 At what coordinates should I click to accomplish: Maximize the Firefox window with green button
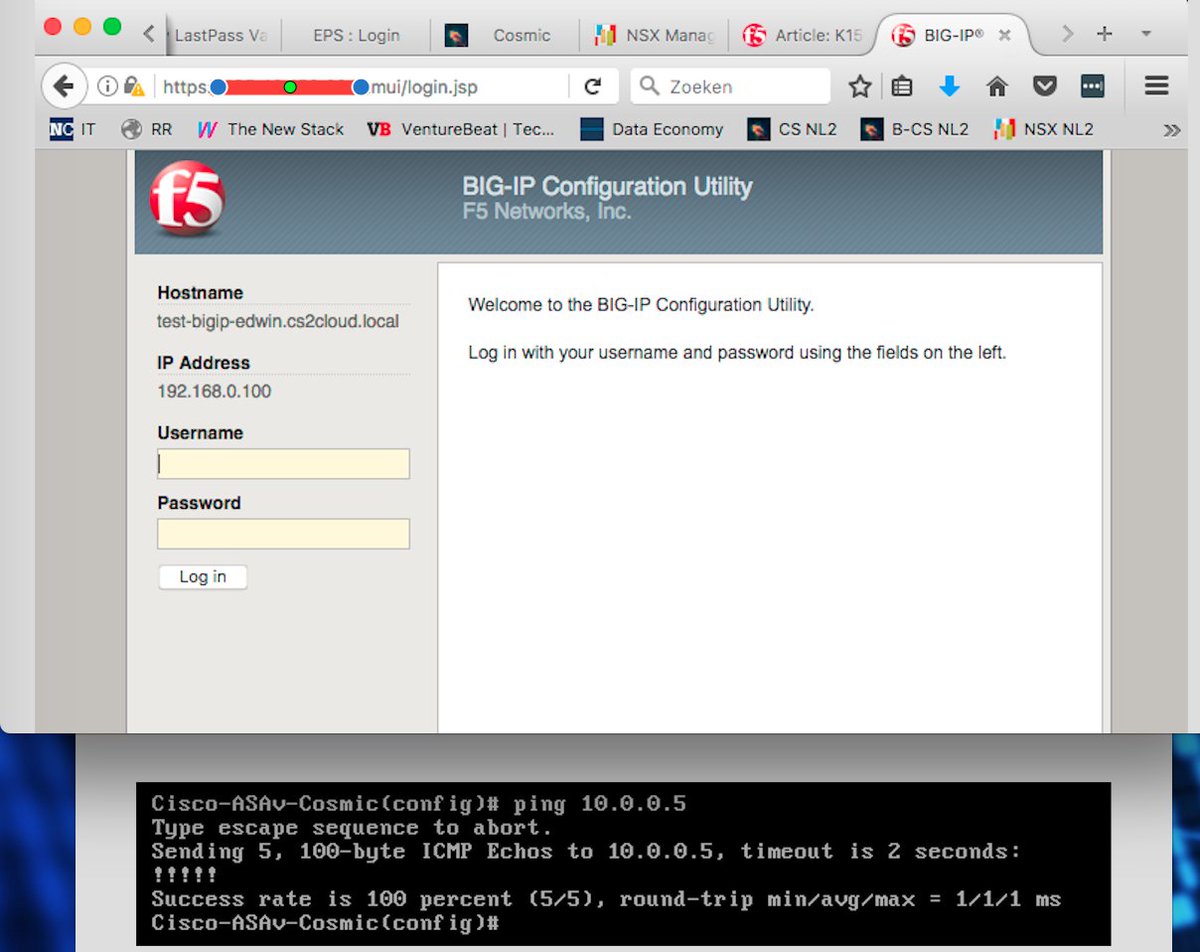tap(112, 27)
